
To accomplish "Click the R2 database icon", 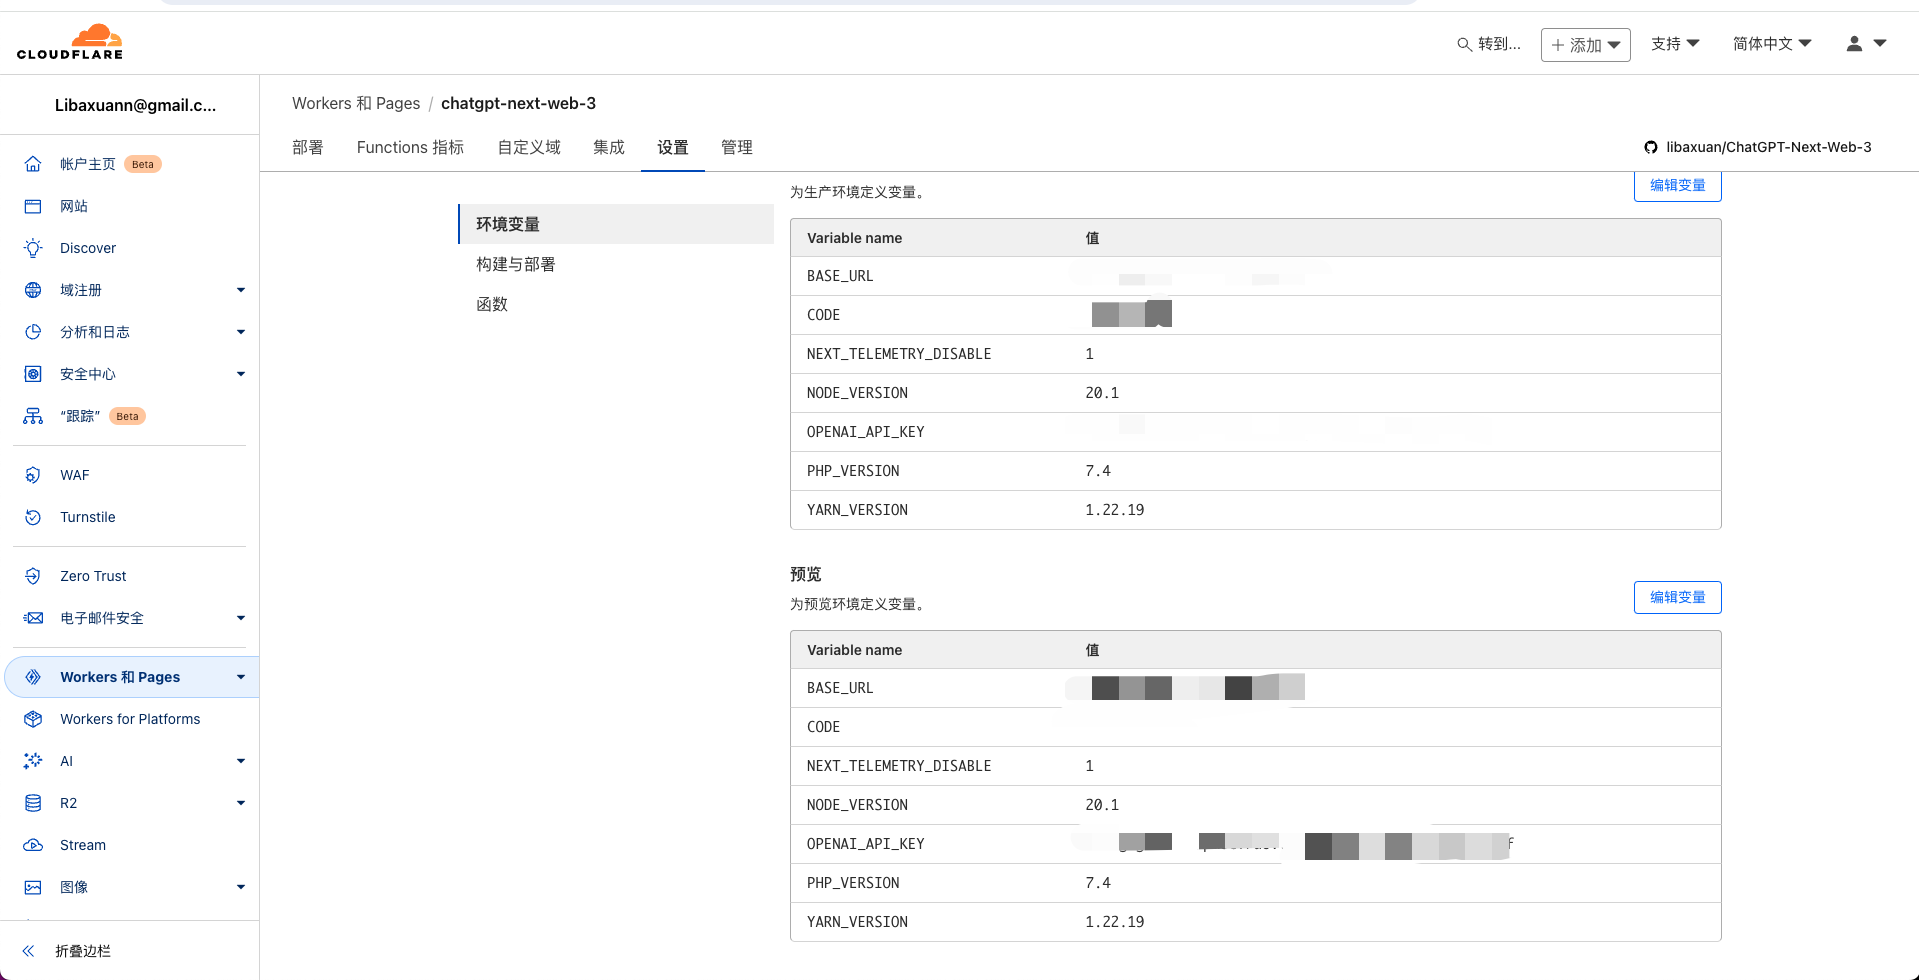I will tap(33, 803).
